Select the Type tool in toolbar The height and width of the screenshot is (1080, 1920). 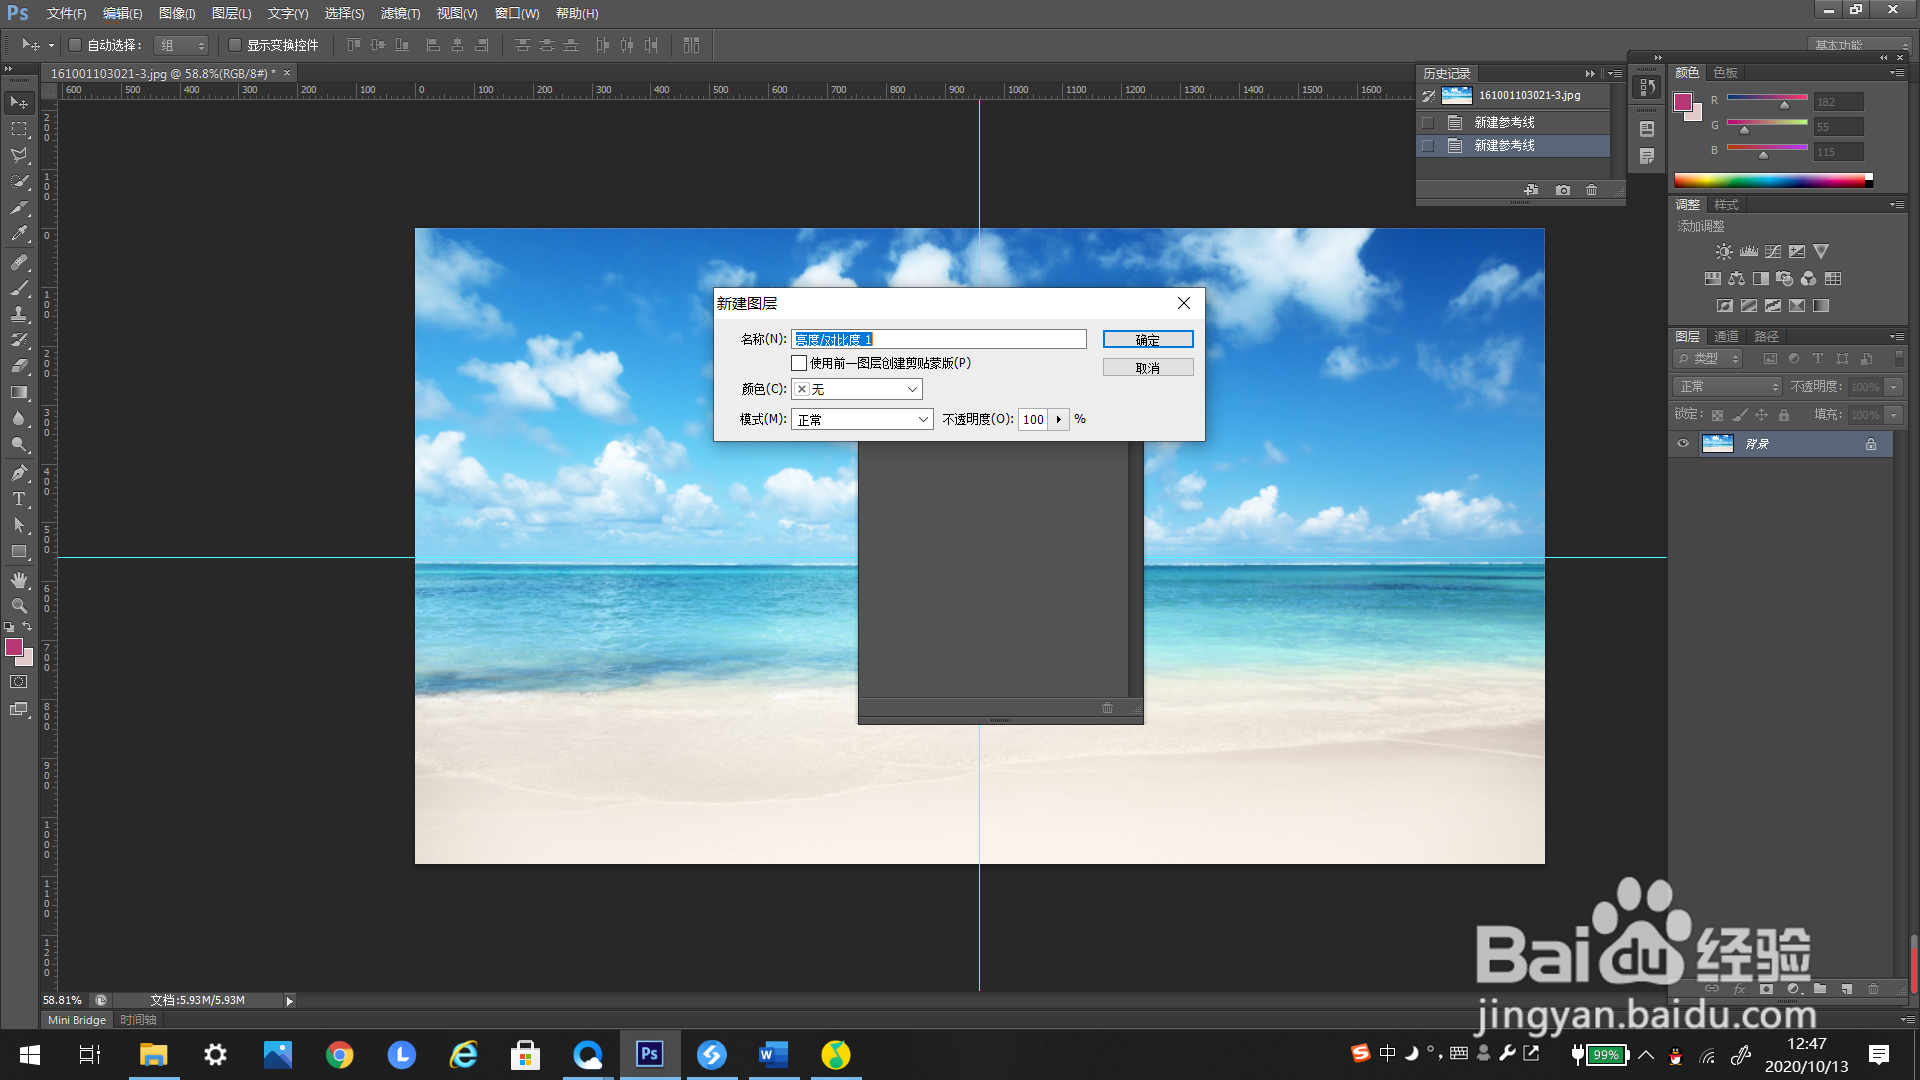coord(19,499)
